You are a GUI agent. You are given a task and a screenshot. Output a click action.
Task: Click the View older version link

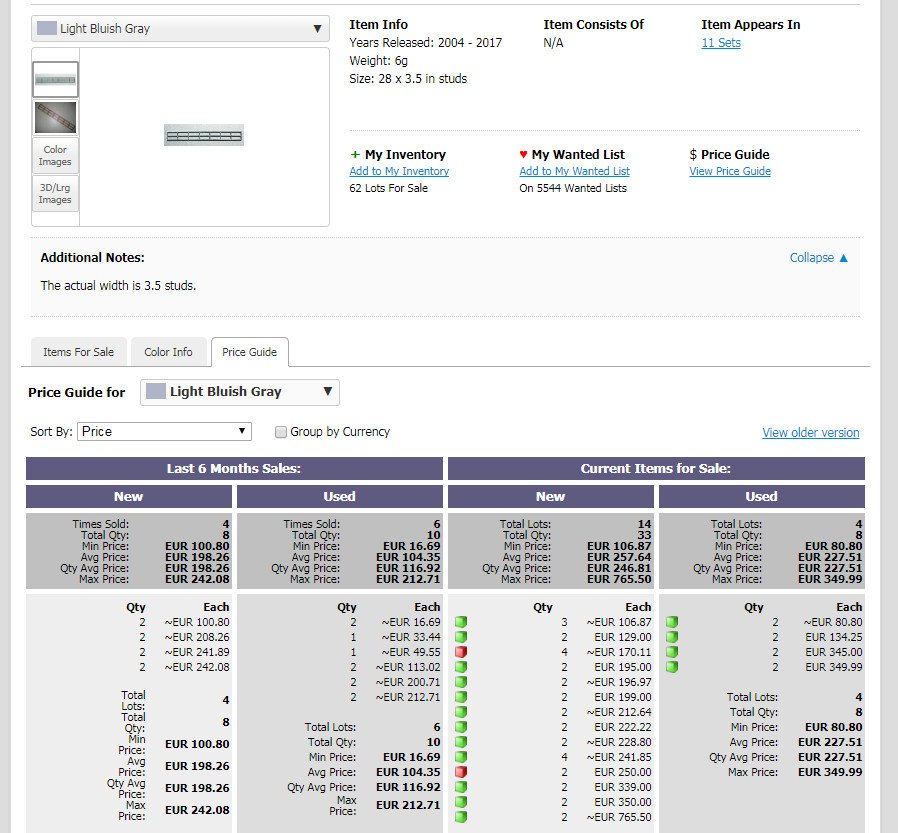(810, 433)
